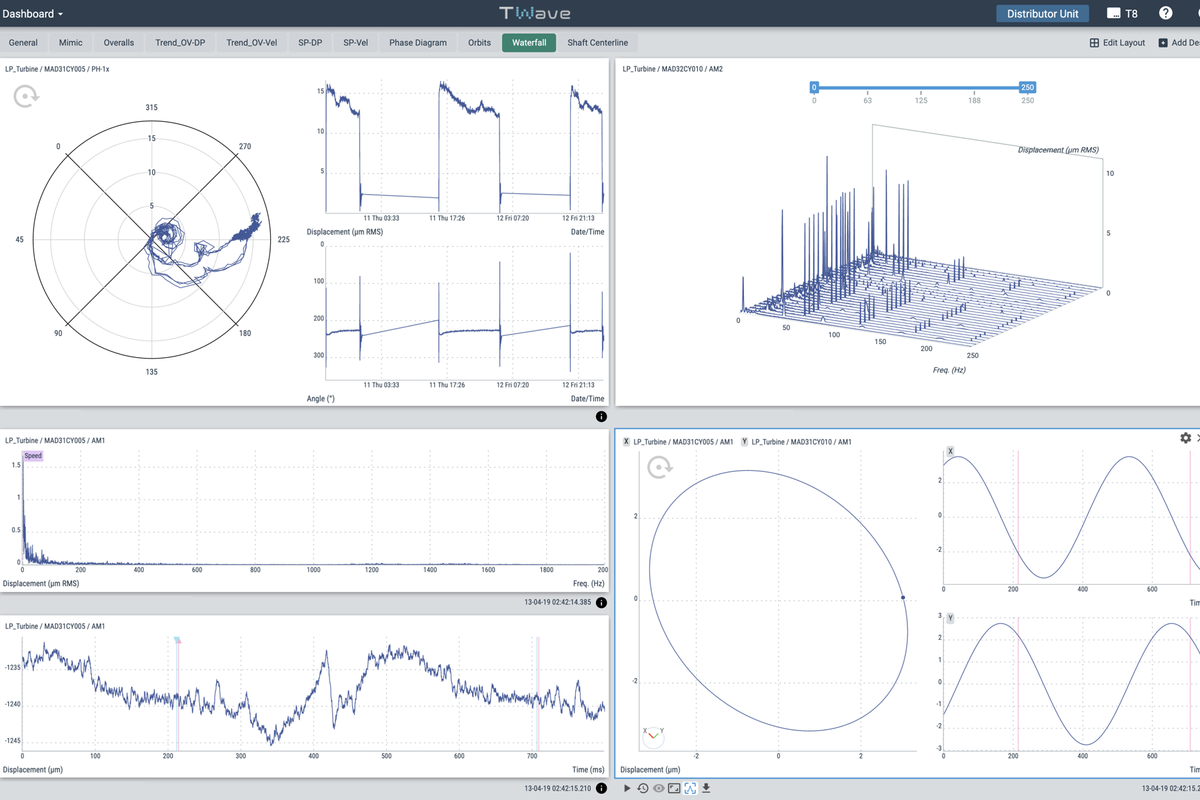Open the orbit widget settings gear

point(1186,438)
